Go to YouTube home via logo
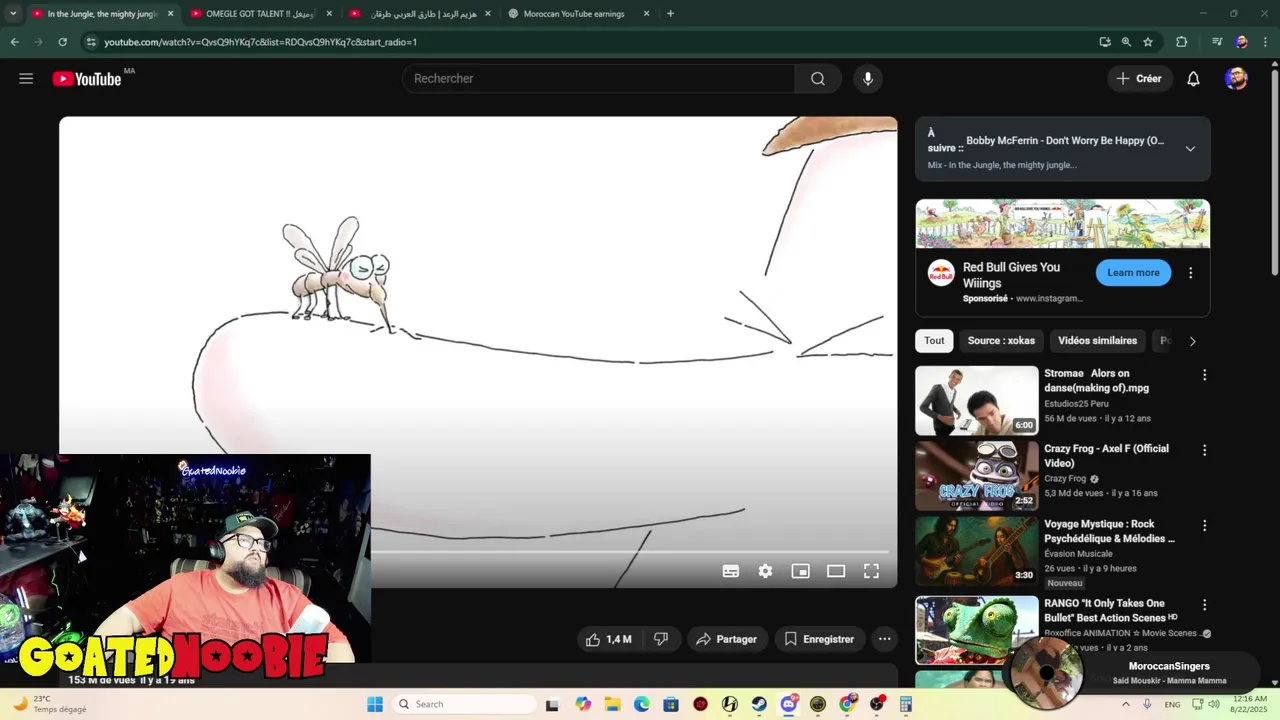 (87, 79)
